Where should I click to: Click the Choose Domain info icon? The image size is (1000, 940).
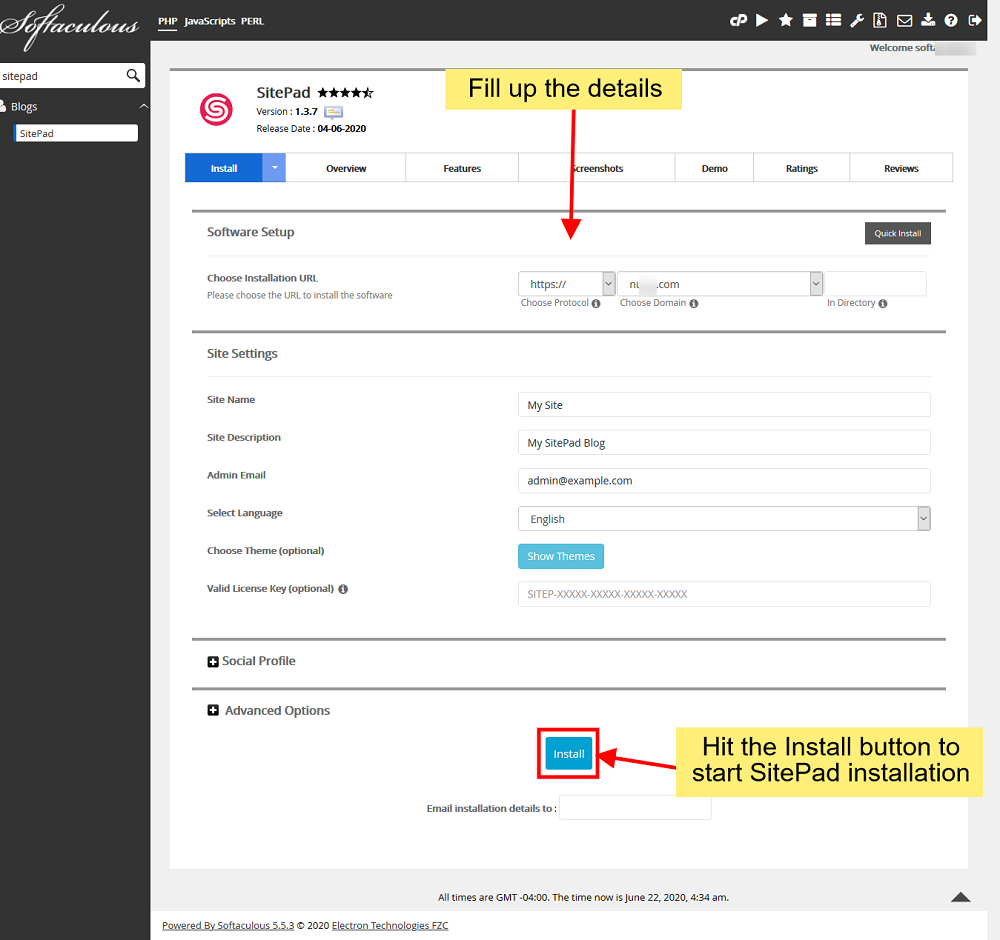(x=693, y=304)
